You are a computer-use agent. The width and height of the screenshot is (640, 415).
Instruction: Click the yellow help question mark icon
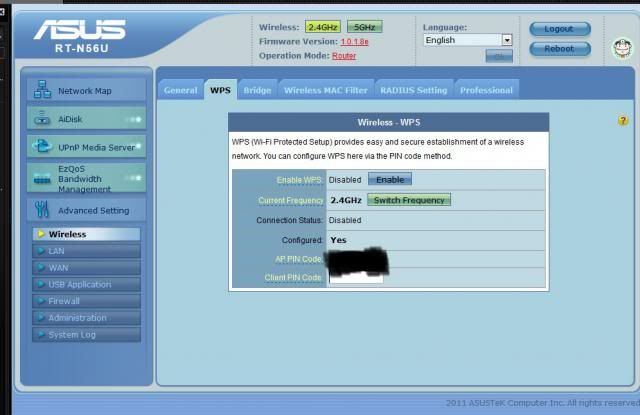622,120
